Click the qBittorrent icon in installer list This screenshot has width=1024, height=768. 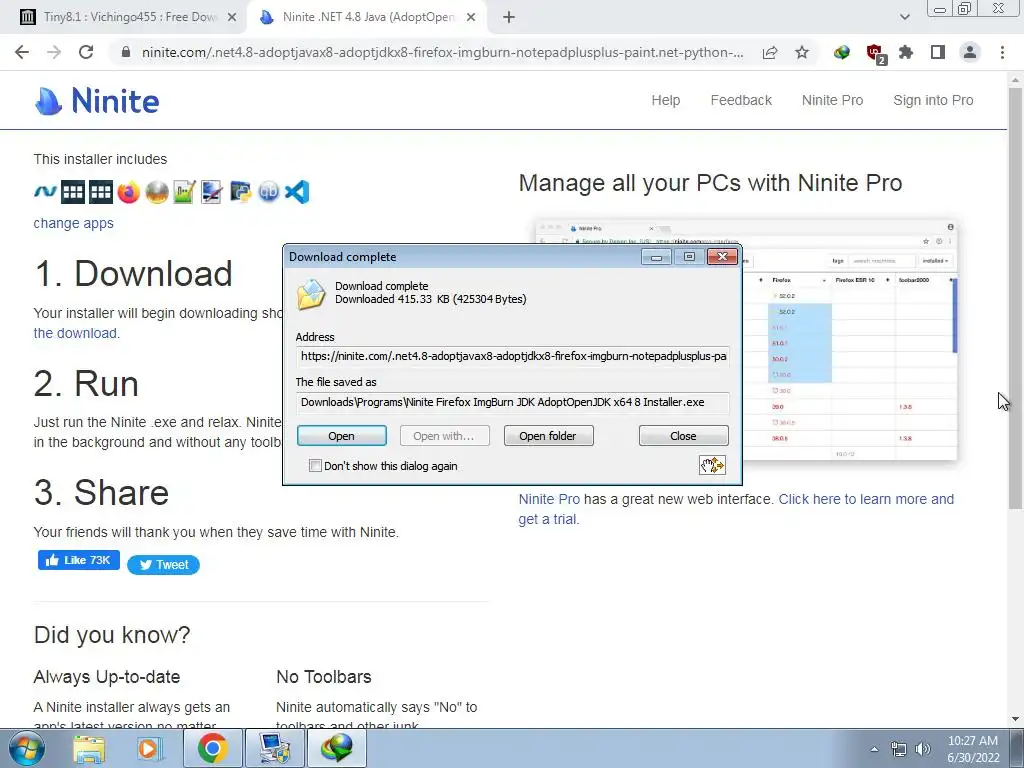pyautogui.click(x=268, y=192)
